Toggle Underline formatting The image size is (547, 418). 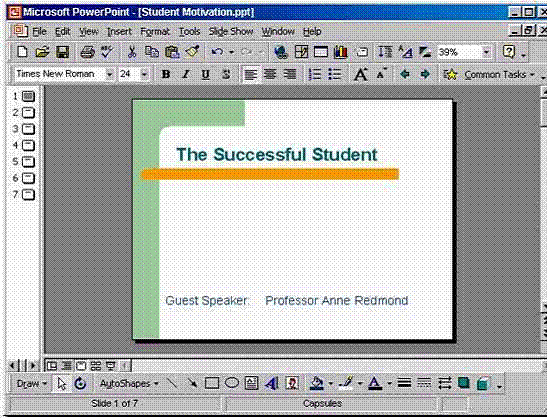(206, 74)
